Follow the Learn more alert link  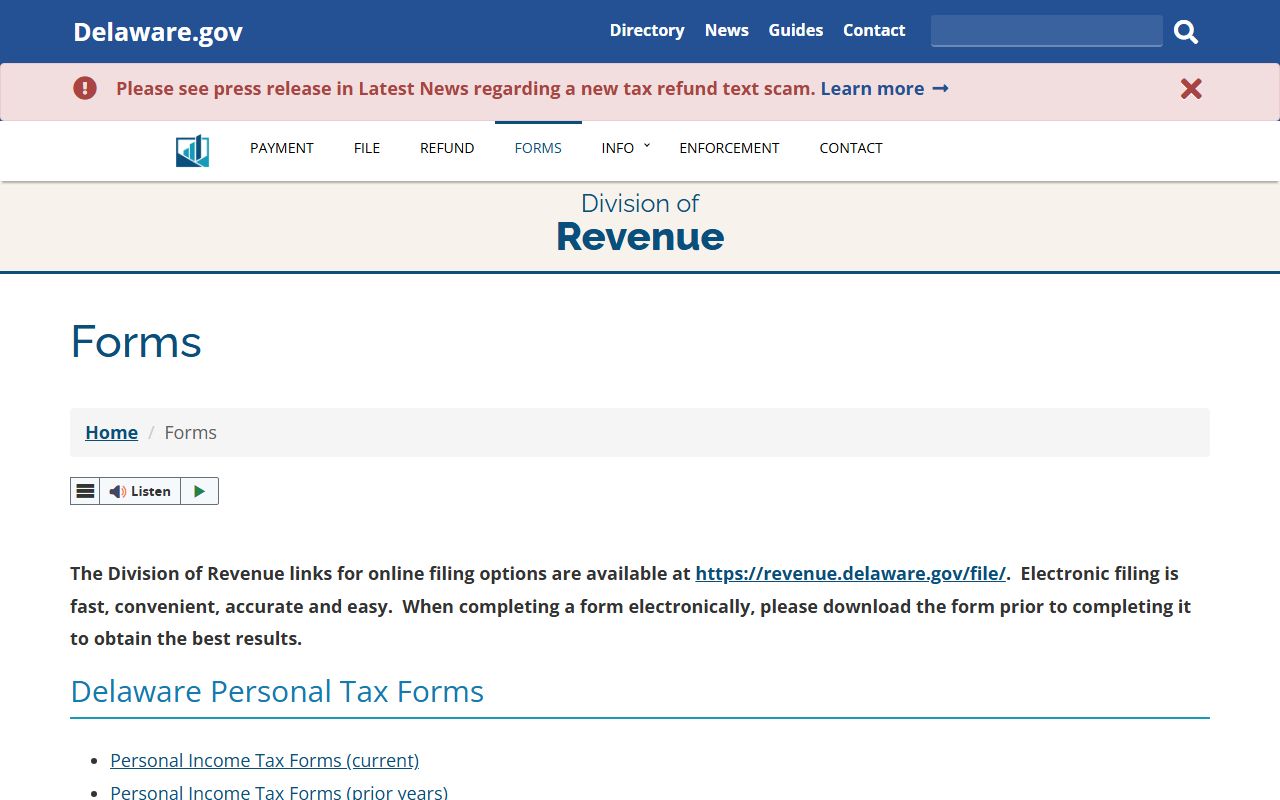click(x=885, y=89)
